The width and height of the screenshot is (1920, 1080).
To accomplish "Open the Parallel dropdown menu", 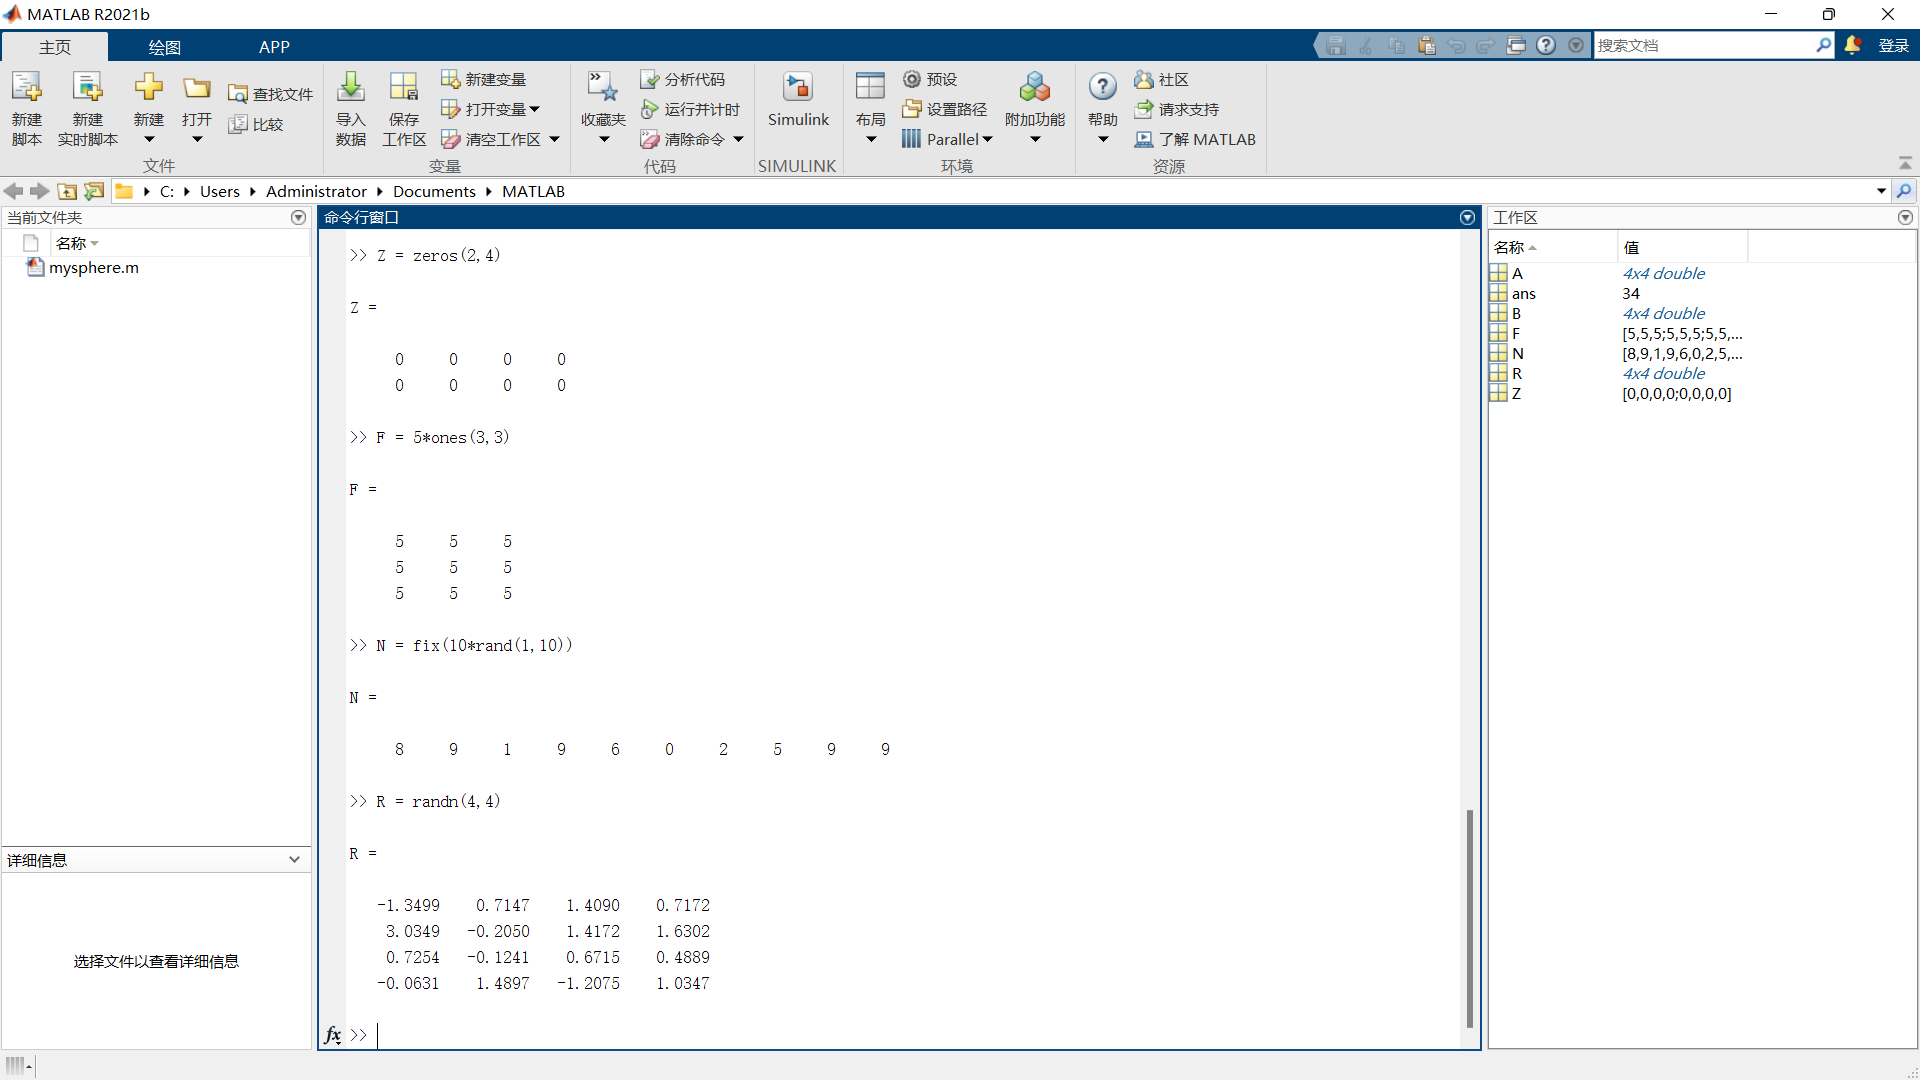I will [x=947, y=139].
